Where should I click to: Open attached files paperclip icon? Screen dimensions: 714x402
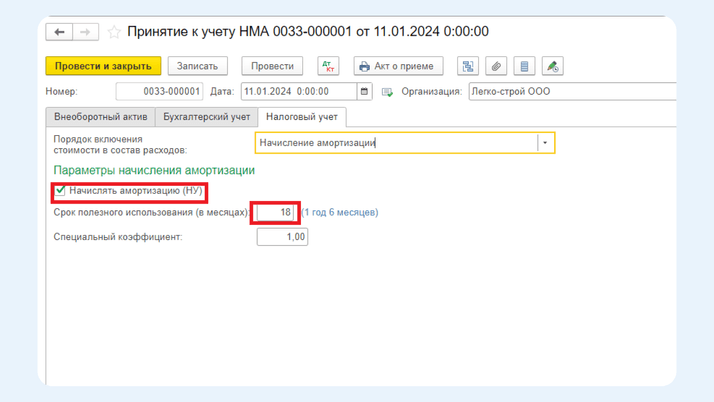495,66
